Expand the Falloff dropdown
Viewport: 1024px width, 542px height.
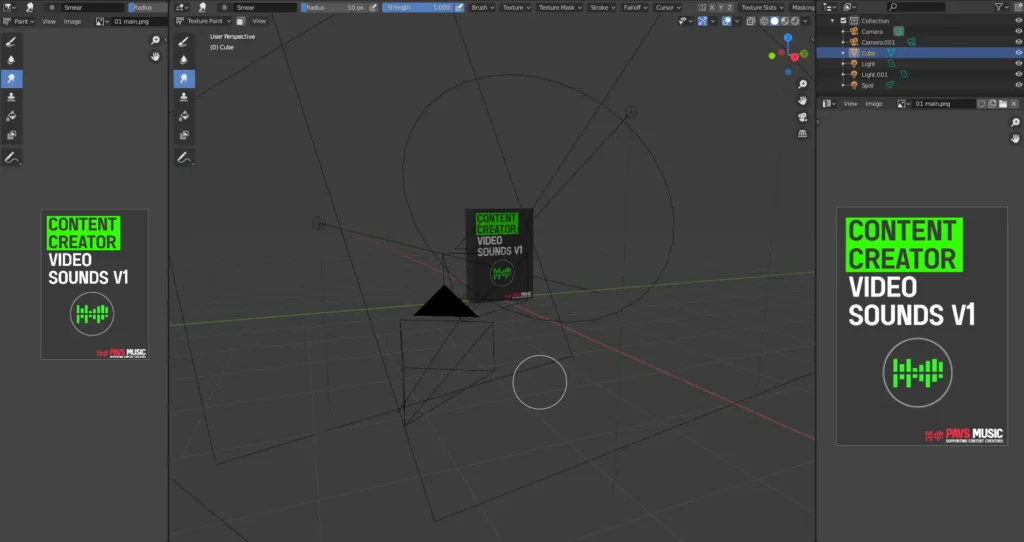click(x=634, y=7)
